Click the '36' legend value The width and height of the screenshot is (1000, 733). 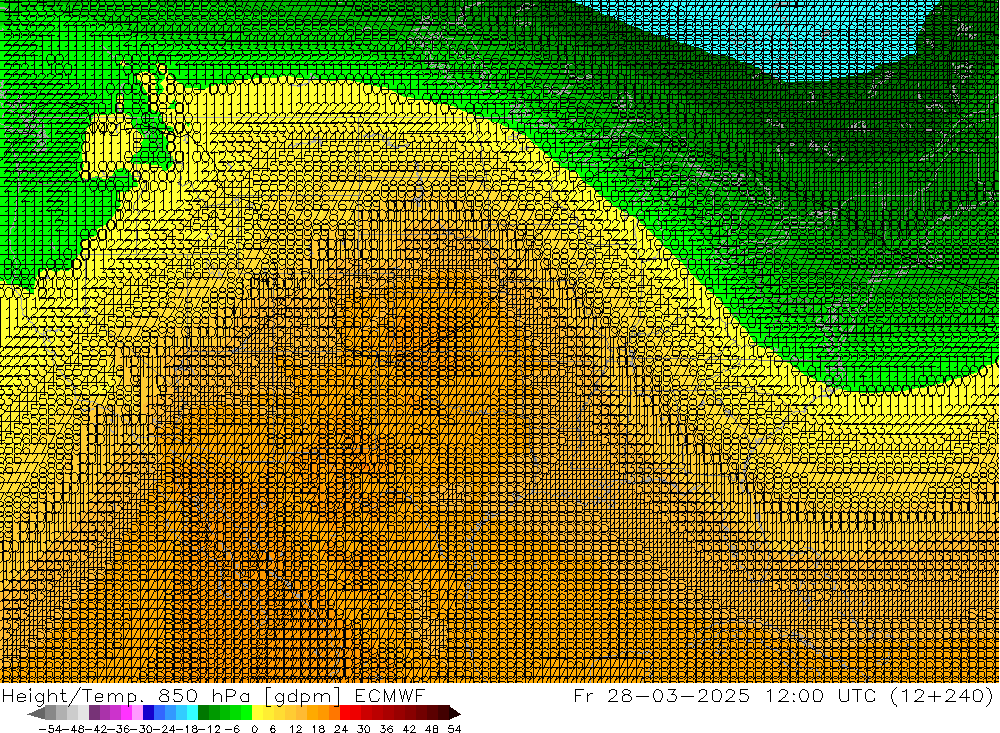(x=386, y=729)
